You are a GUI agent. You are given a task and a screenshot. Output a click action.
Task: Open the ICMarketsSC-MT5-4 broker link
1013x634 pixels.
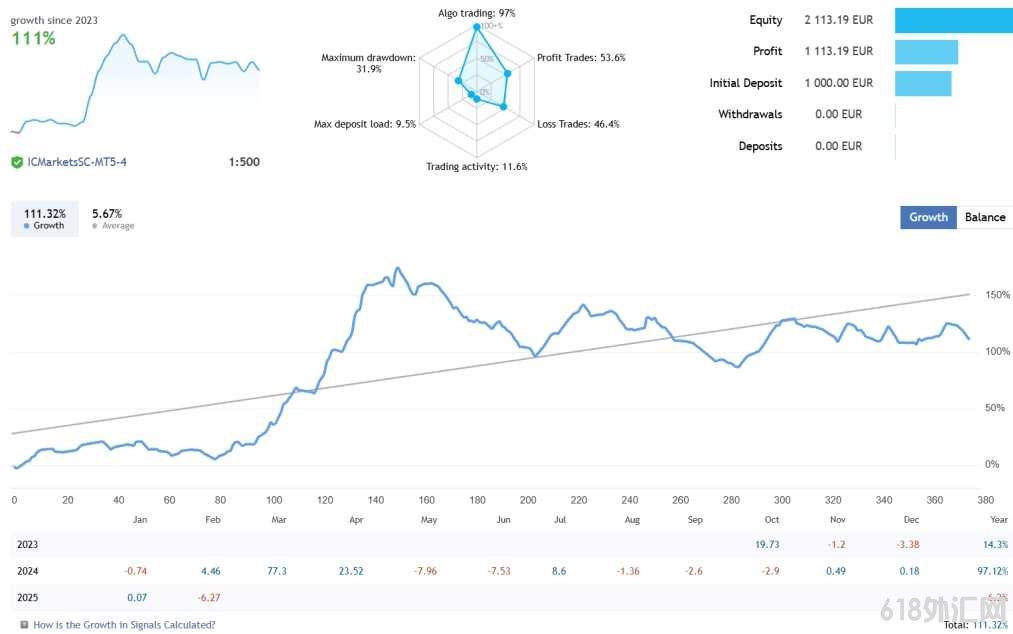pyautogui.click(x=77, y=162)
